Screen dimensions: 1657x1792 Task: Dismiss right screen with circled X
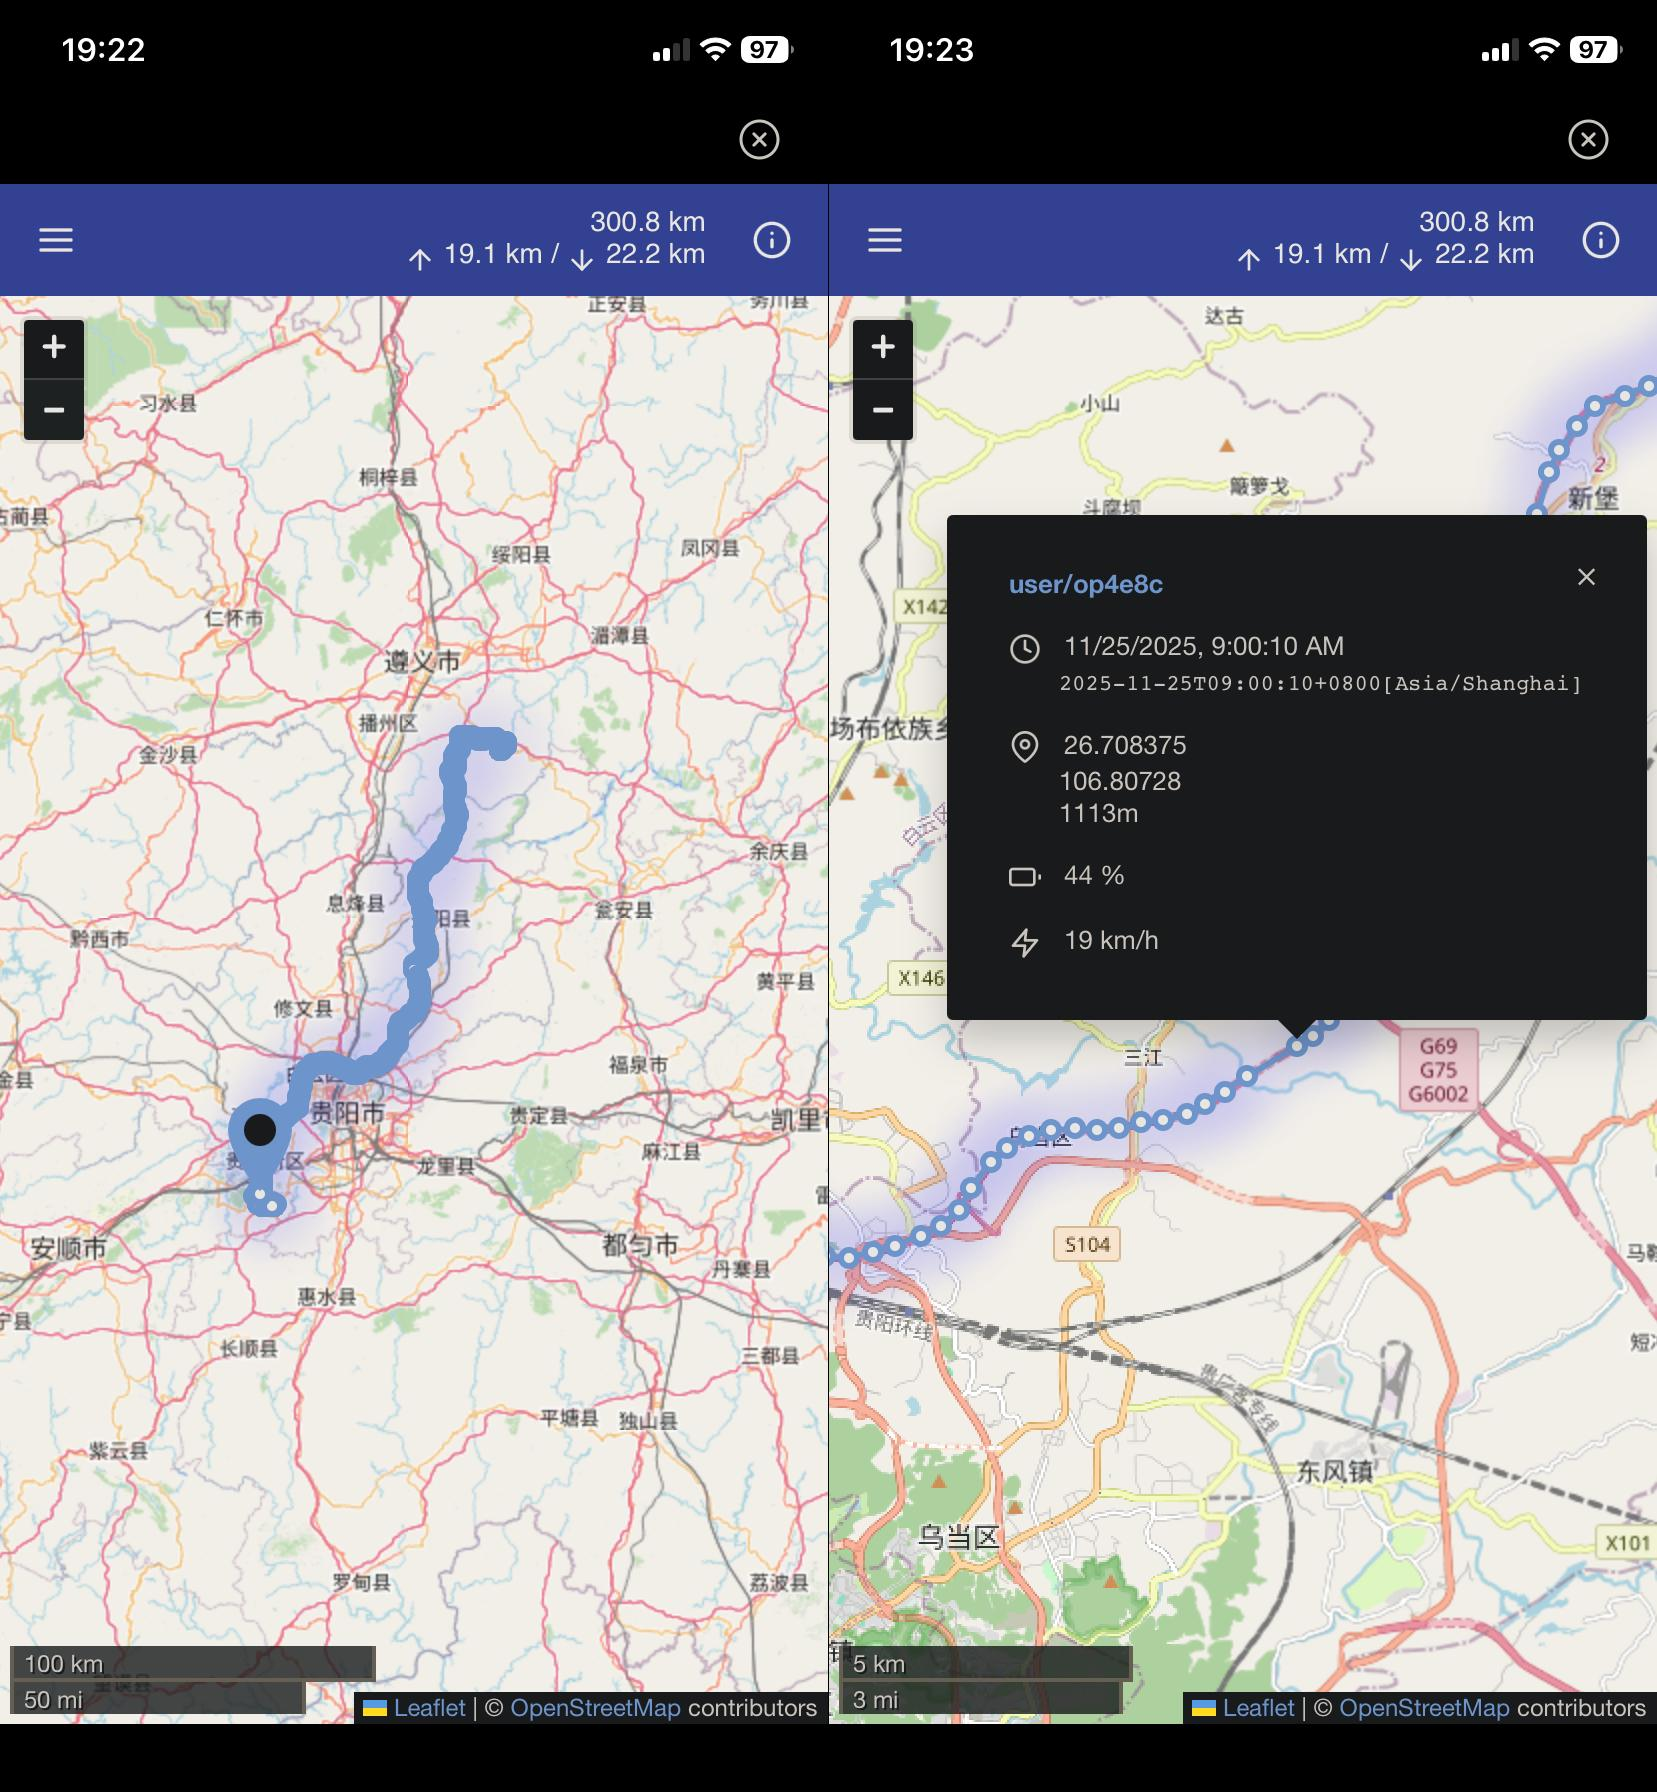coord(1588,139)
